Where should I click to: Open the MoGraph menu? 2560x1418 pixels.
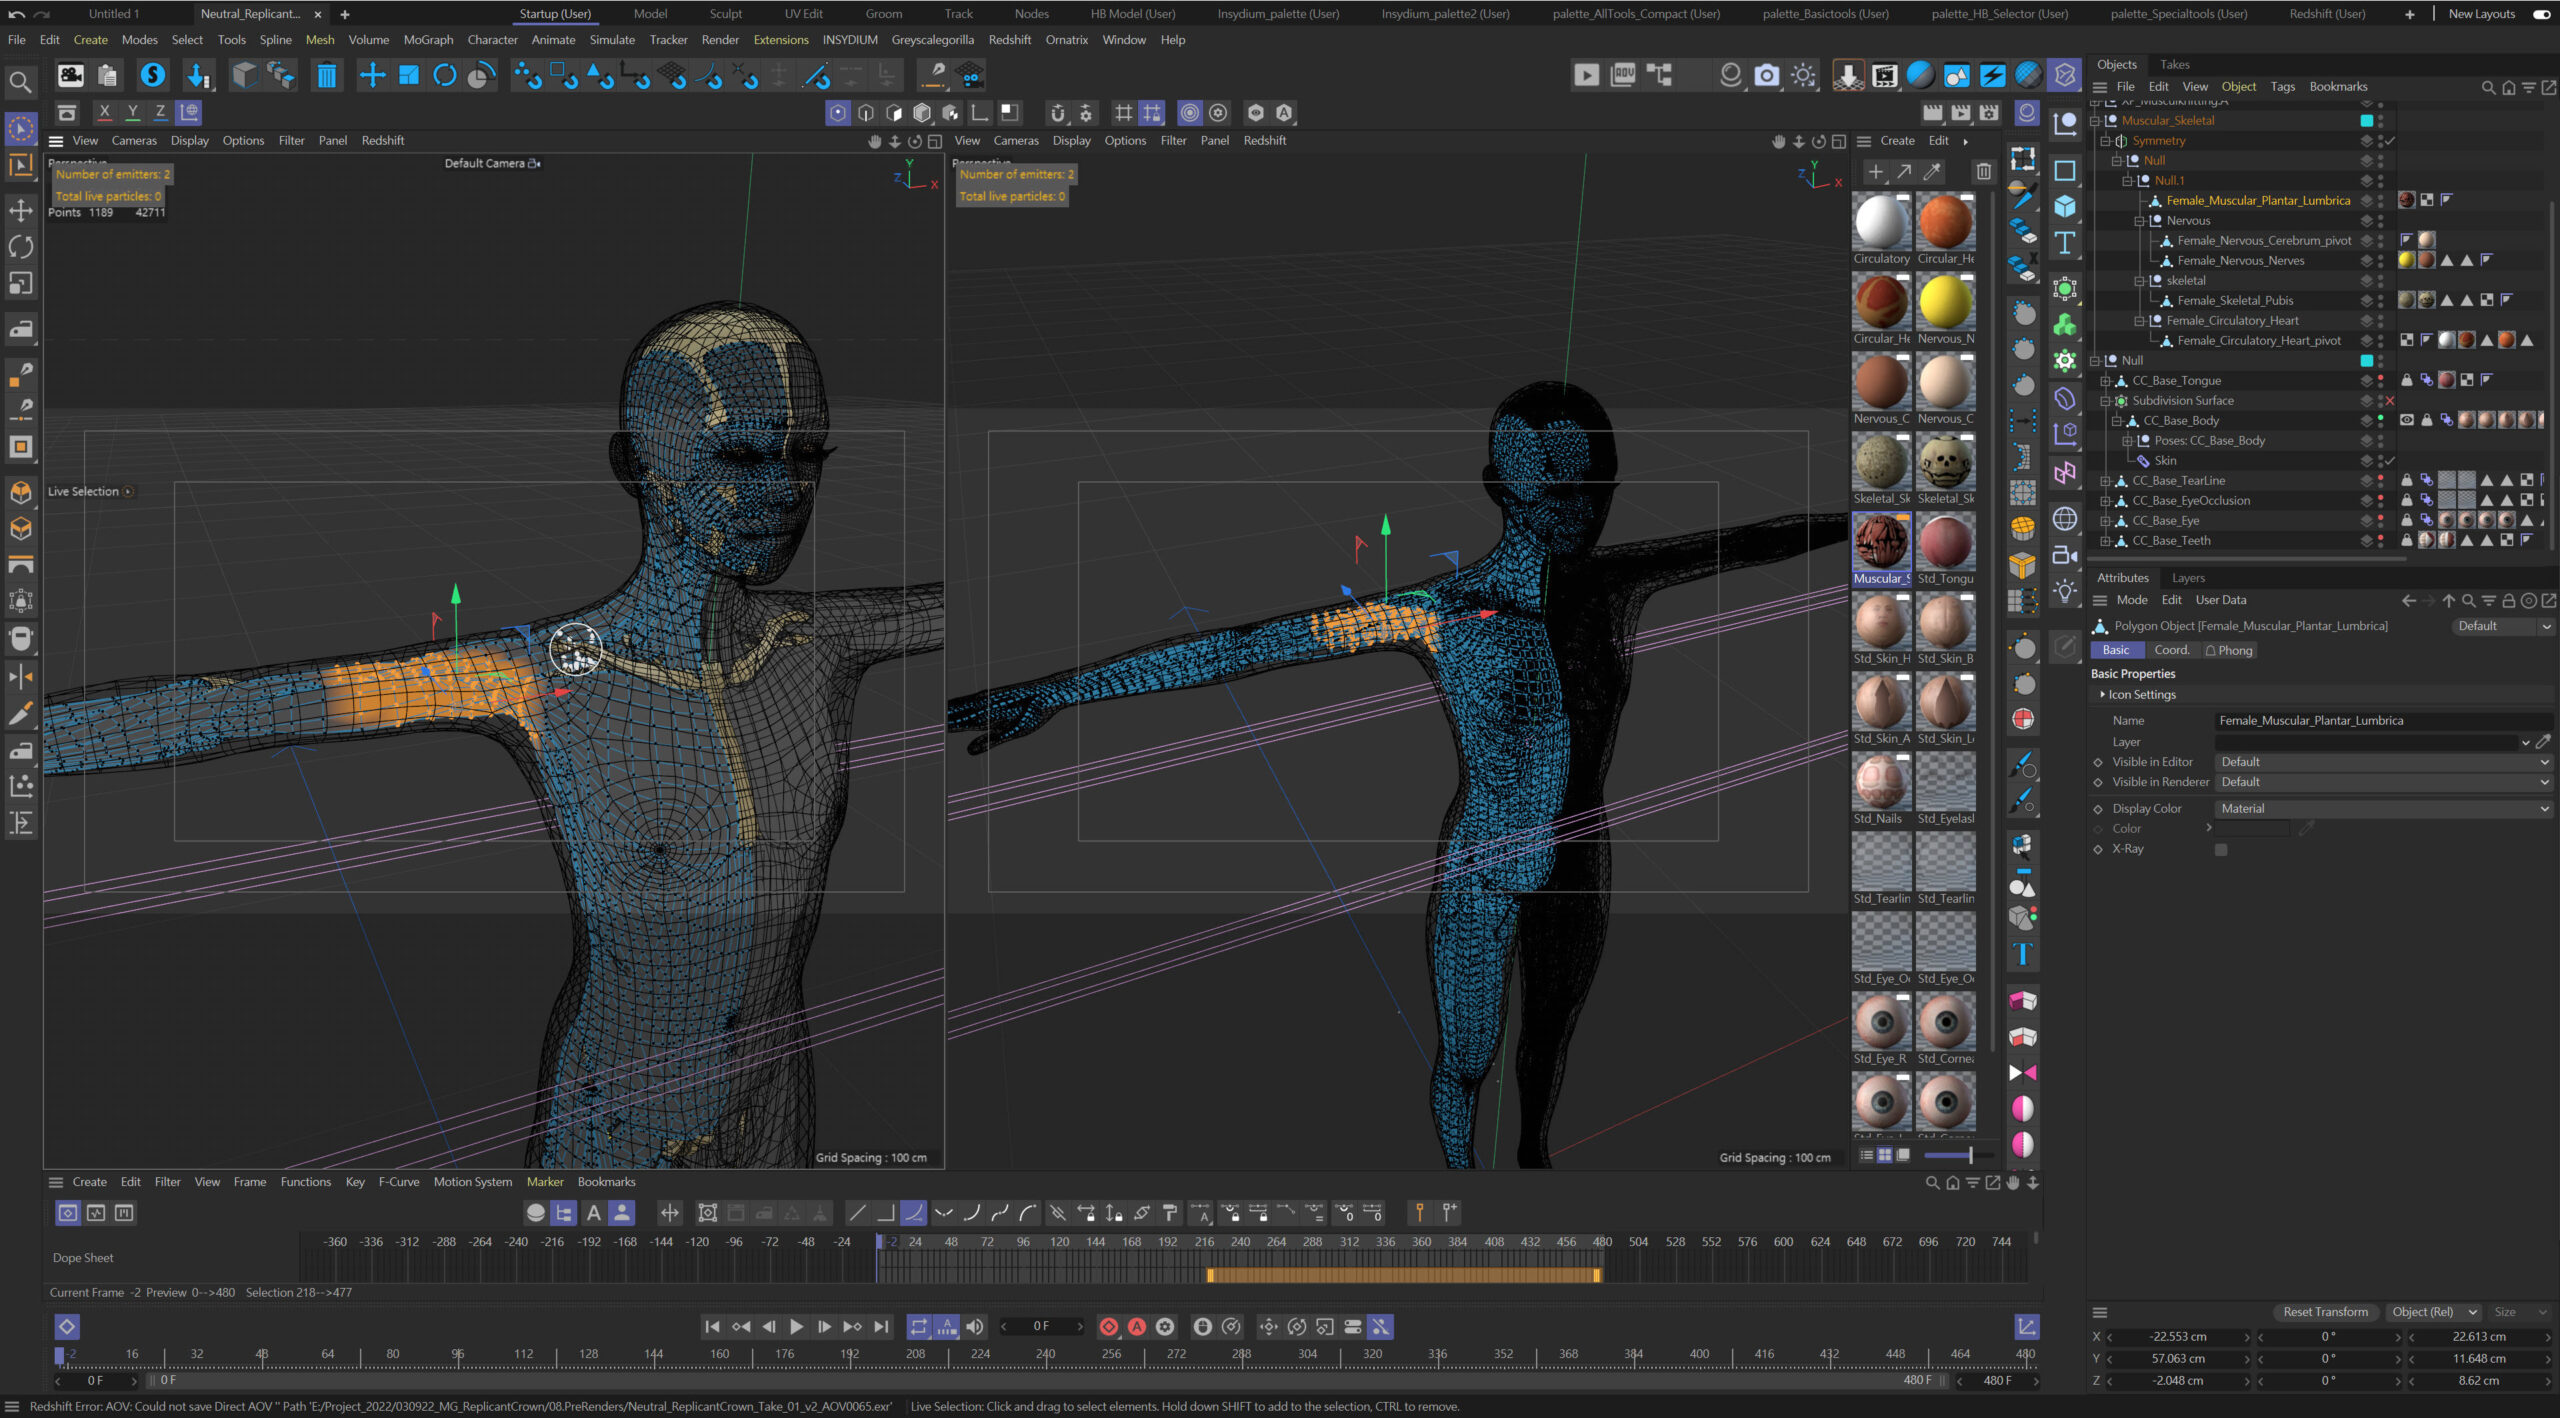click(x=428, y=40)
